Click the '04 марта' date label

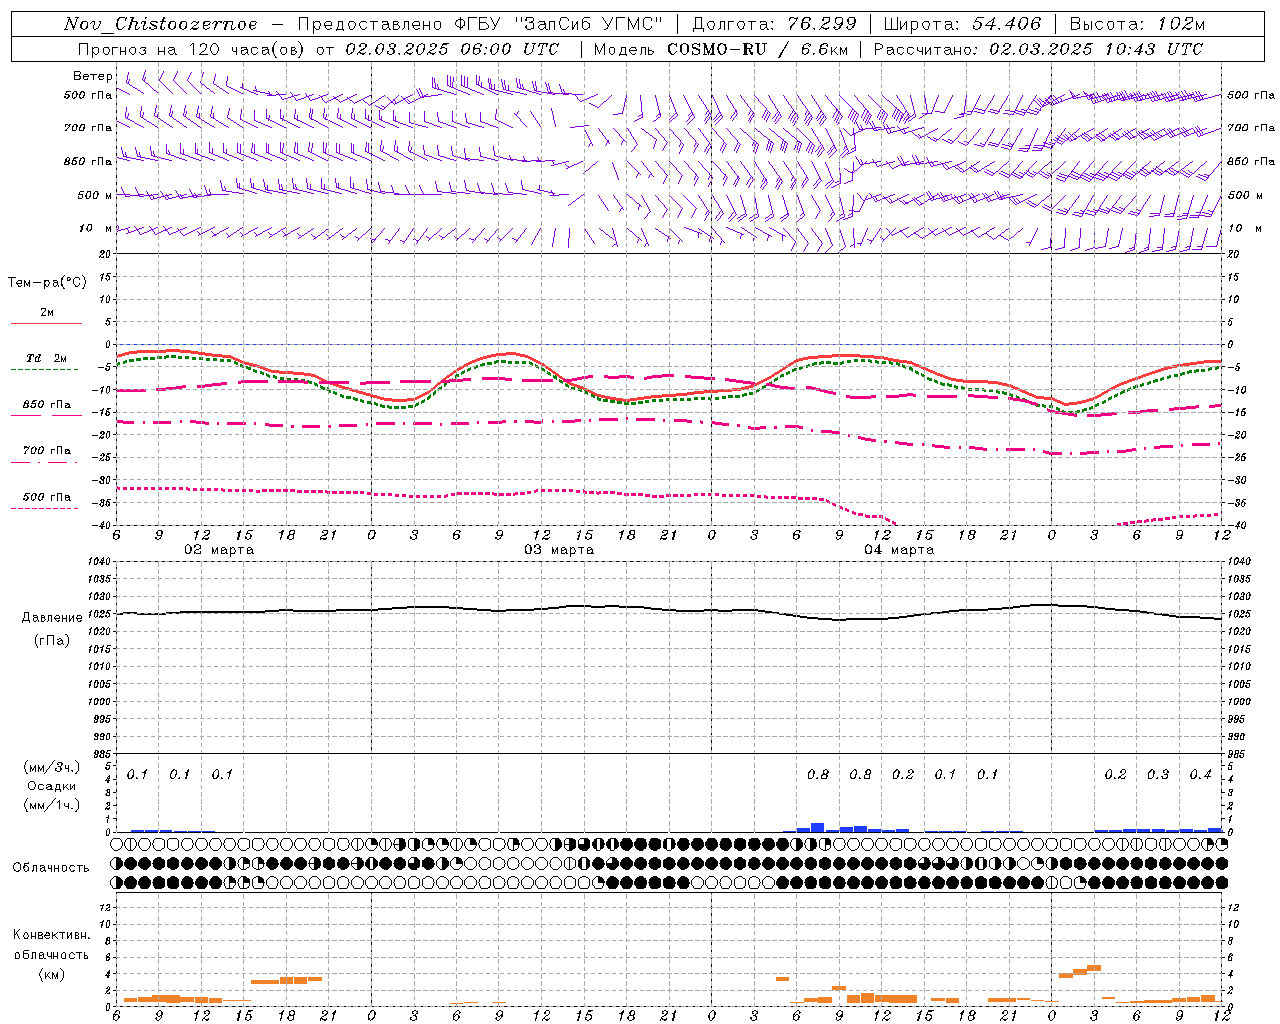[x=899, y=550]
